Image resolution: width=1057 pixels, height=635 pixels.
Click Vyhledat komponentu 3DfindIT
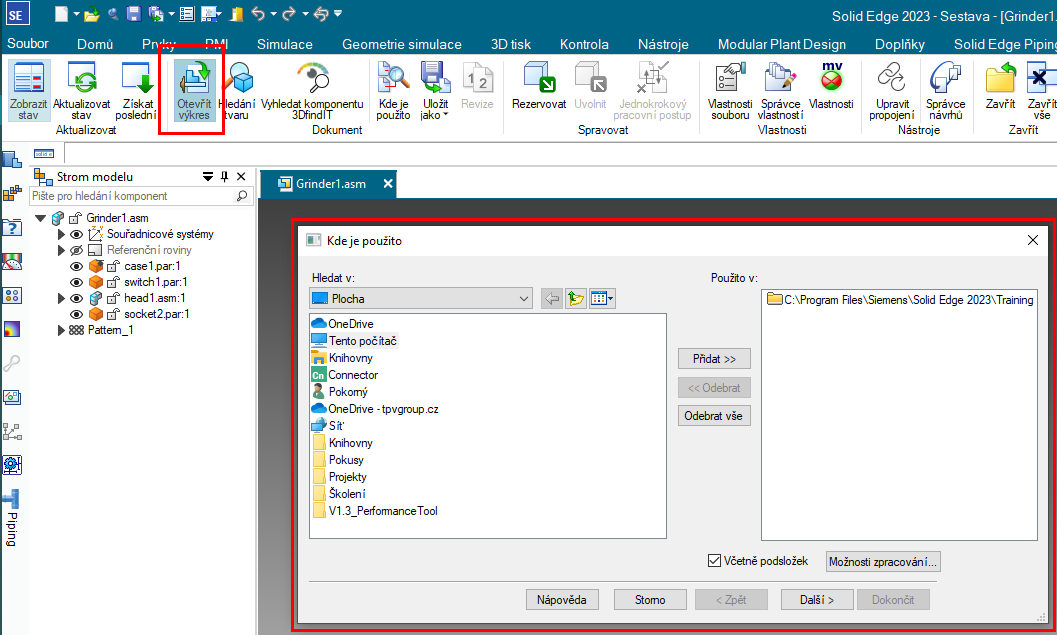pos(312,92)
